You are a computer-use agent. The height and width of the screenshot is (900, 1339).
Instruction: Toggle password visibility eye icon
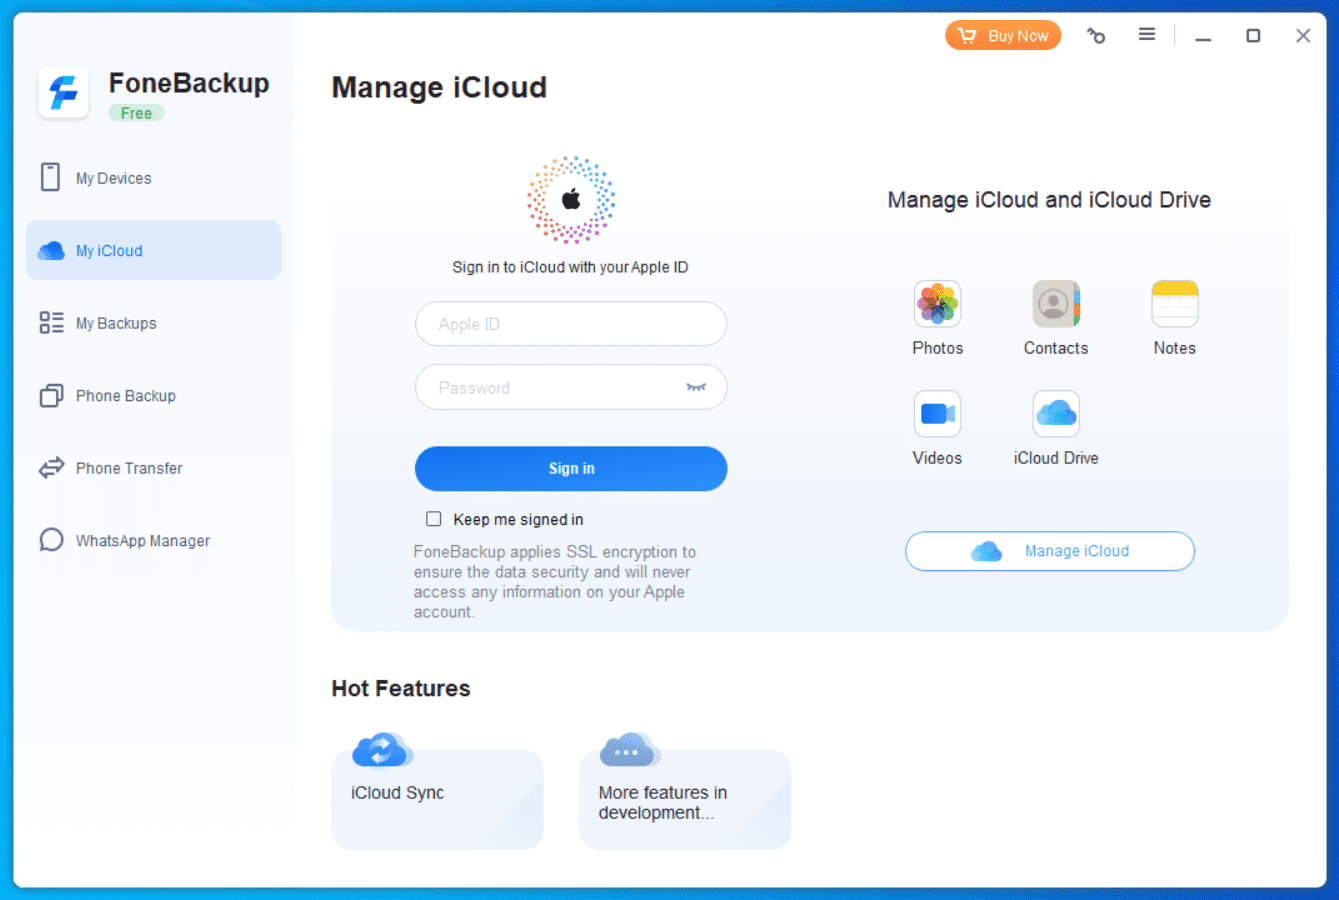click(x=696, y=387)
